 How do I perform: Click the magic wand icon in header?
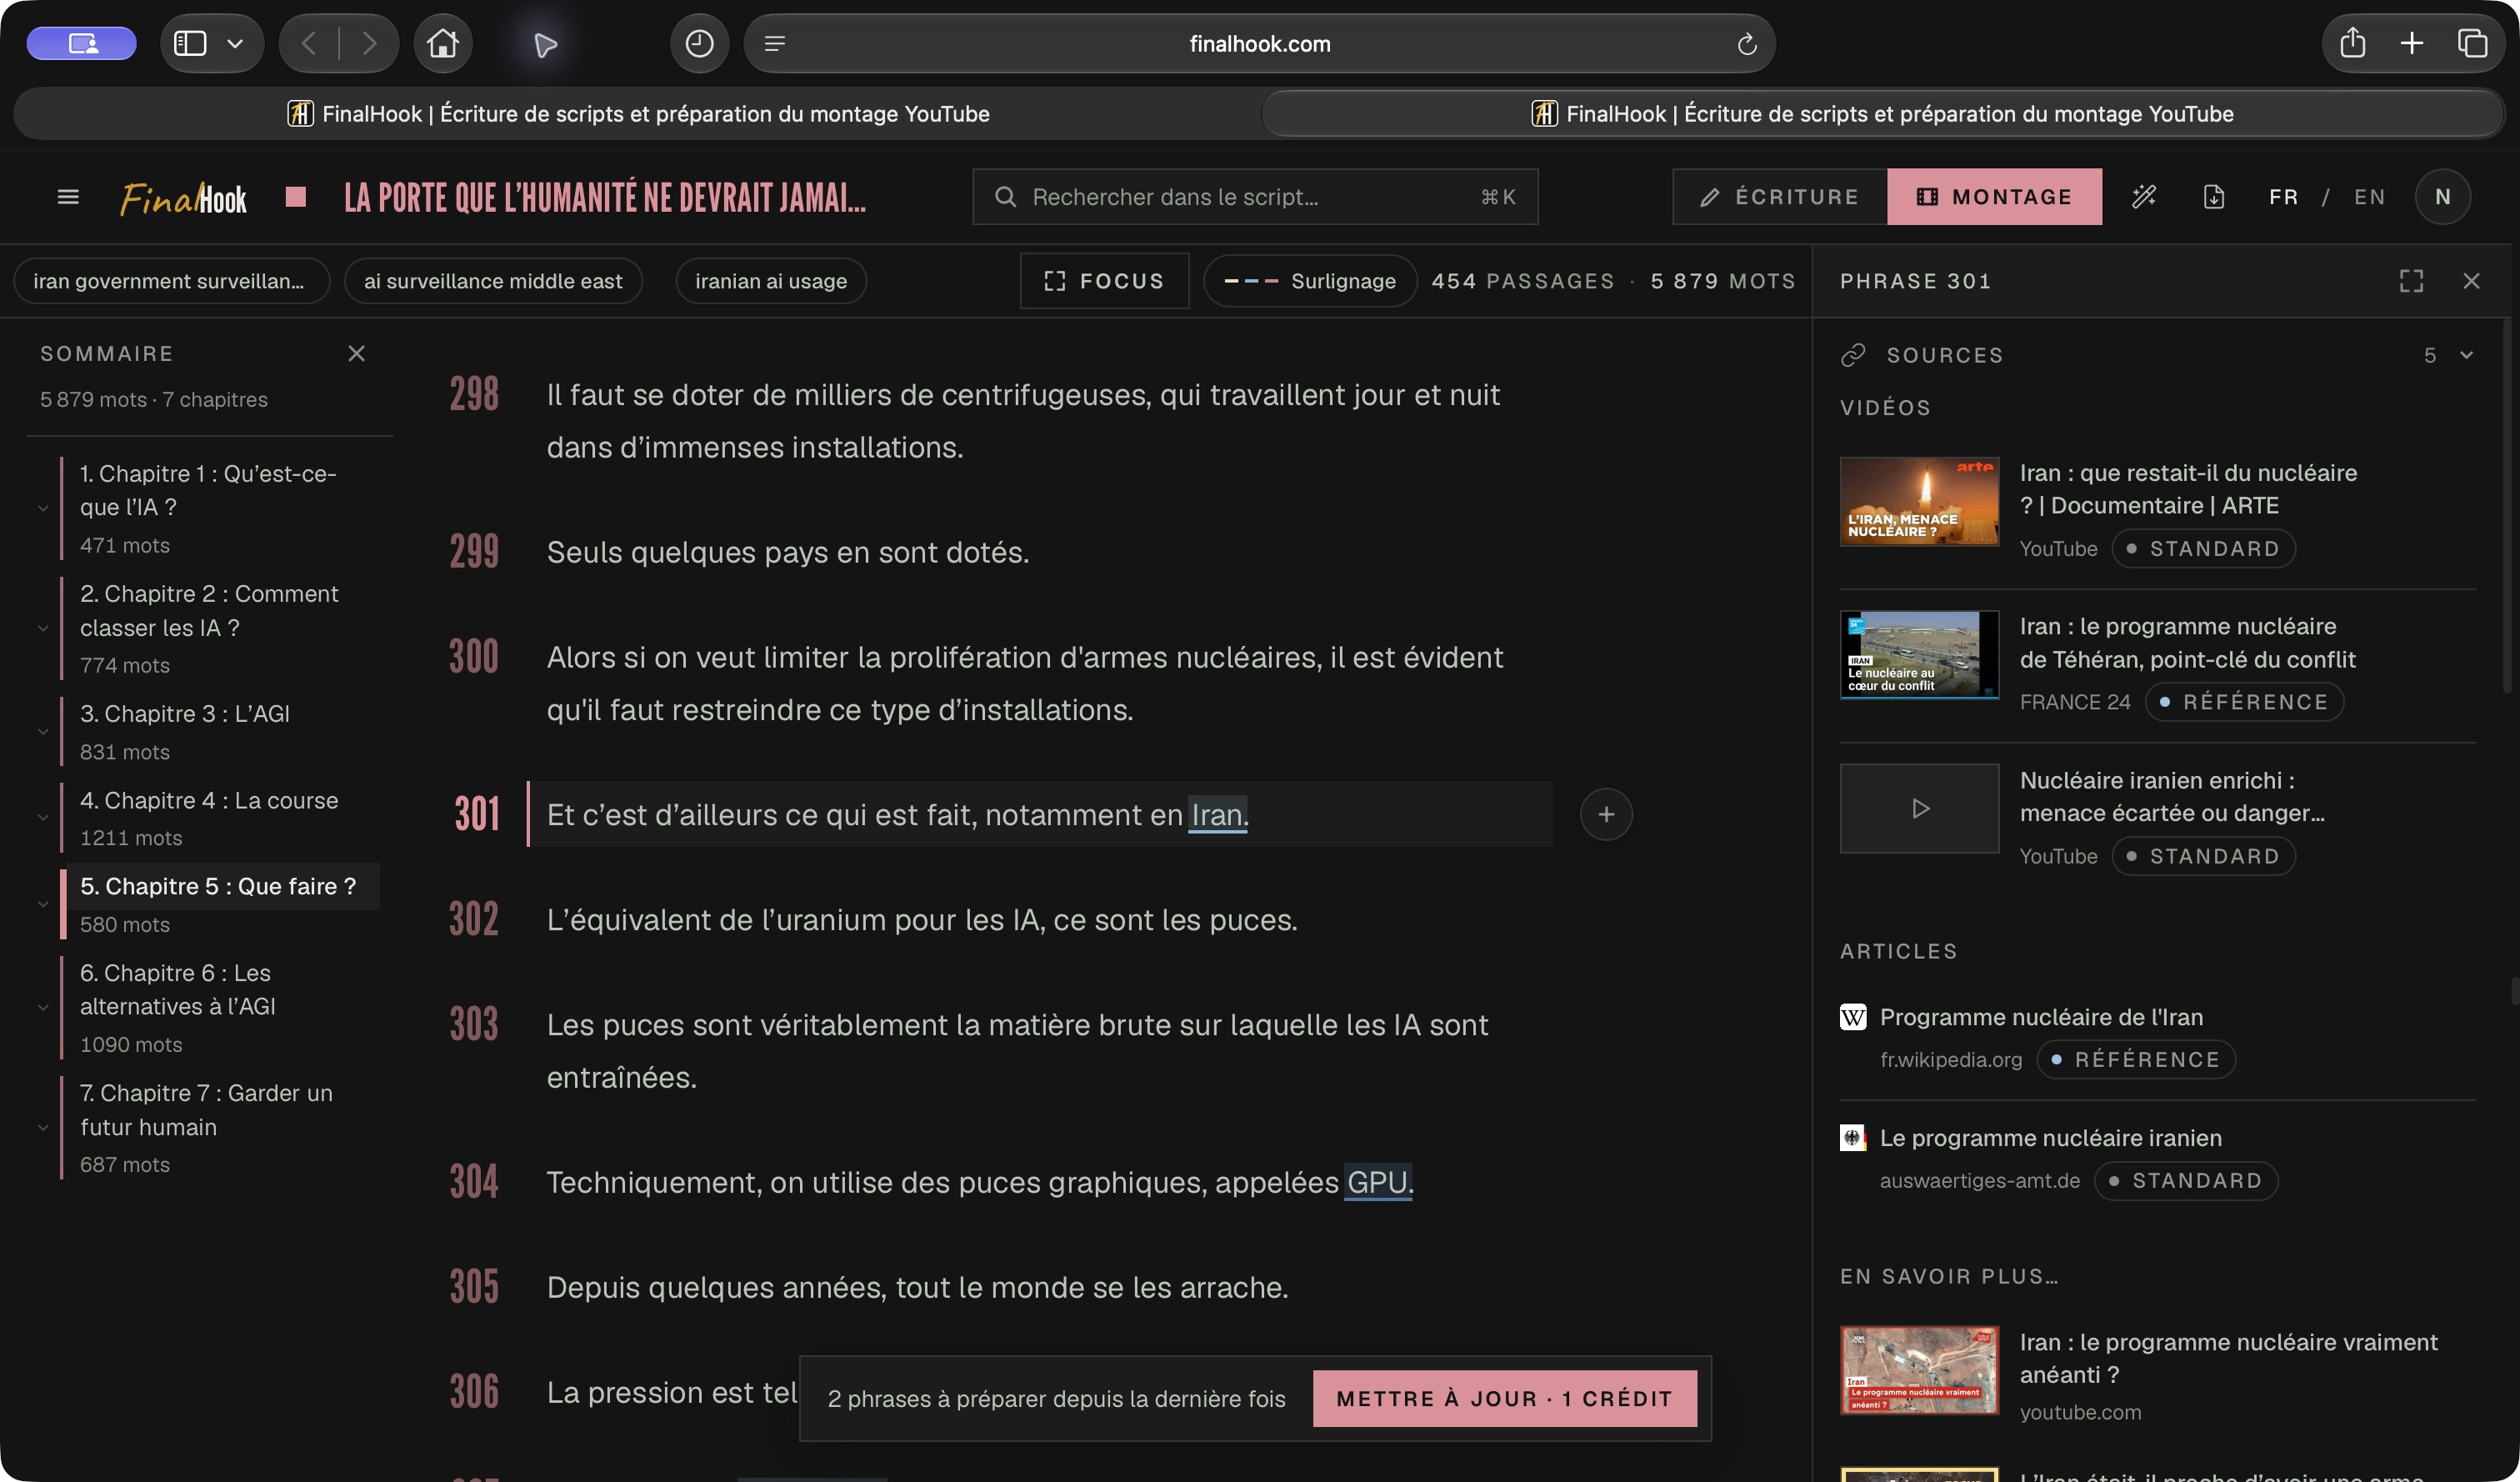2144,197
